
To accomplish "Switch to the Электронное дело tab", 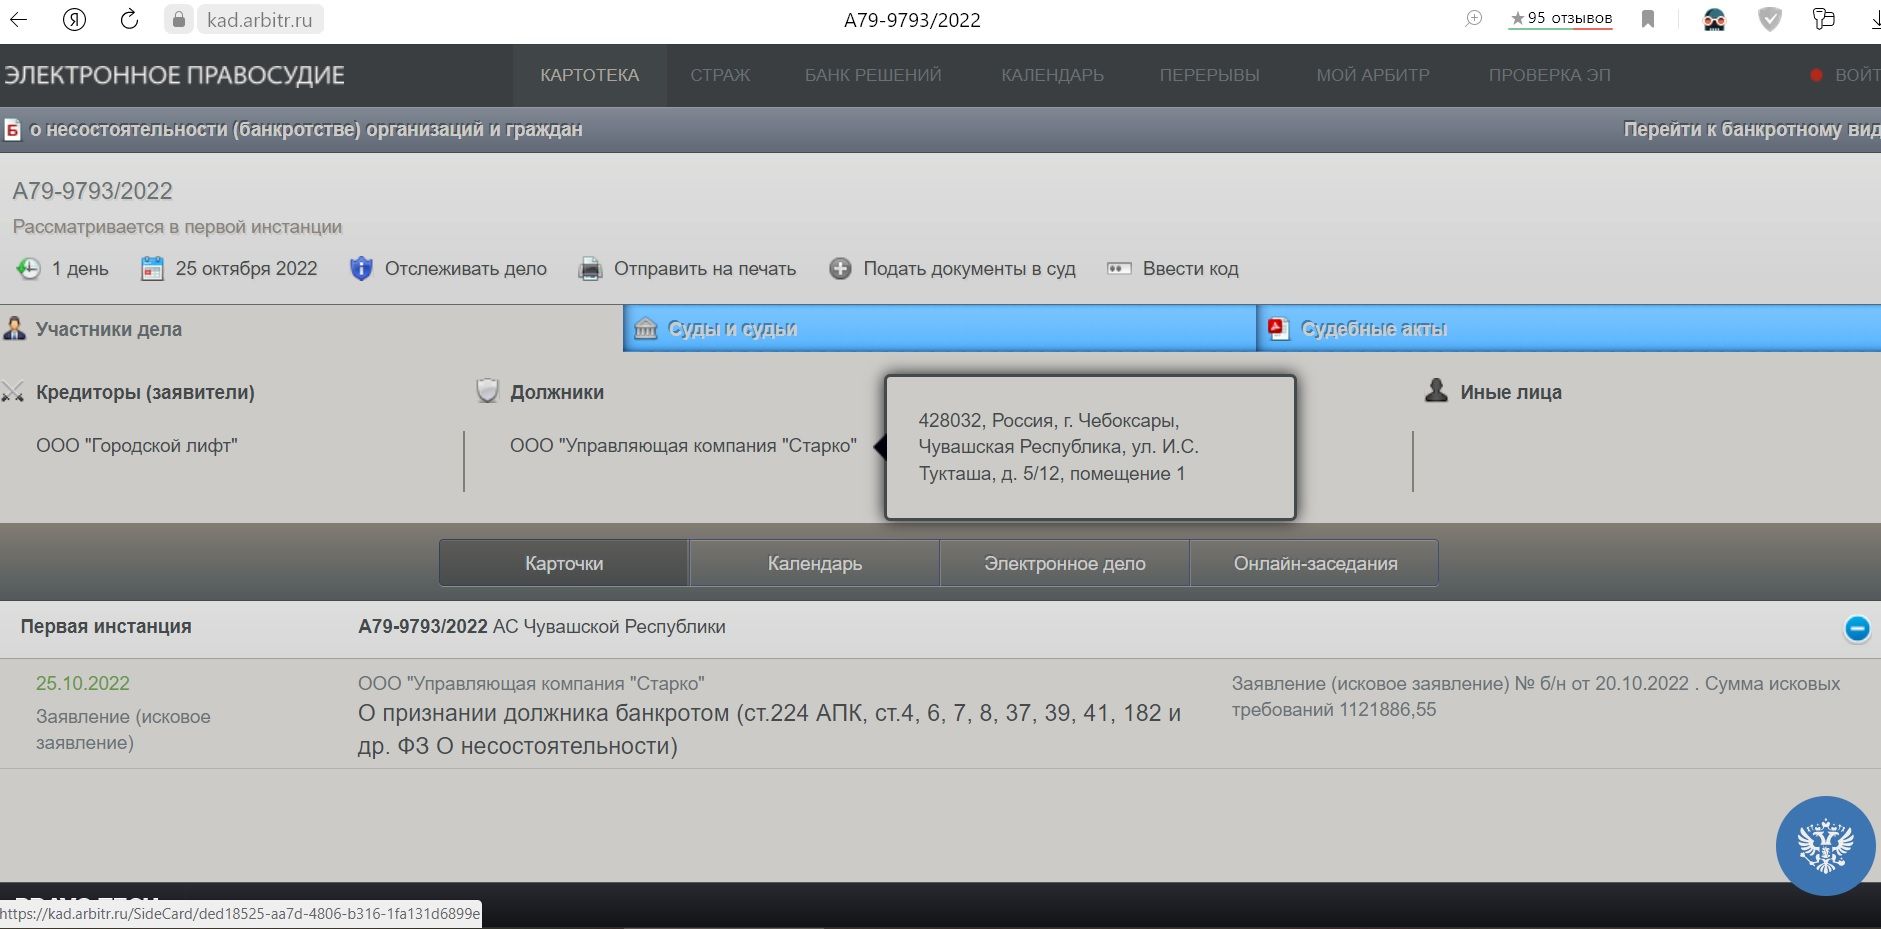I will tap(1064, 563).
